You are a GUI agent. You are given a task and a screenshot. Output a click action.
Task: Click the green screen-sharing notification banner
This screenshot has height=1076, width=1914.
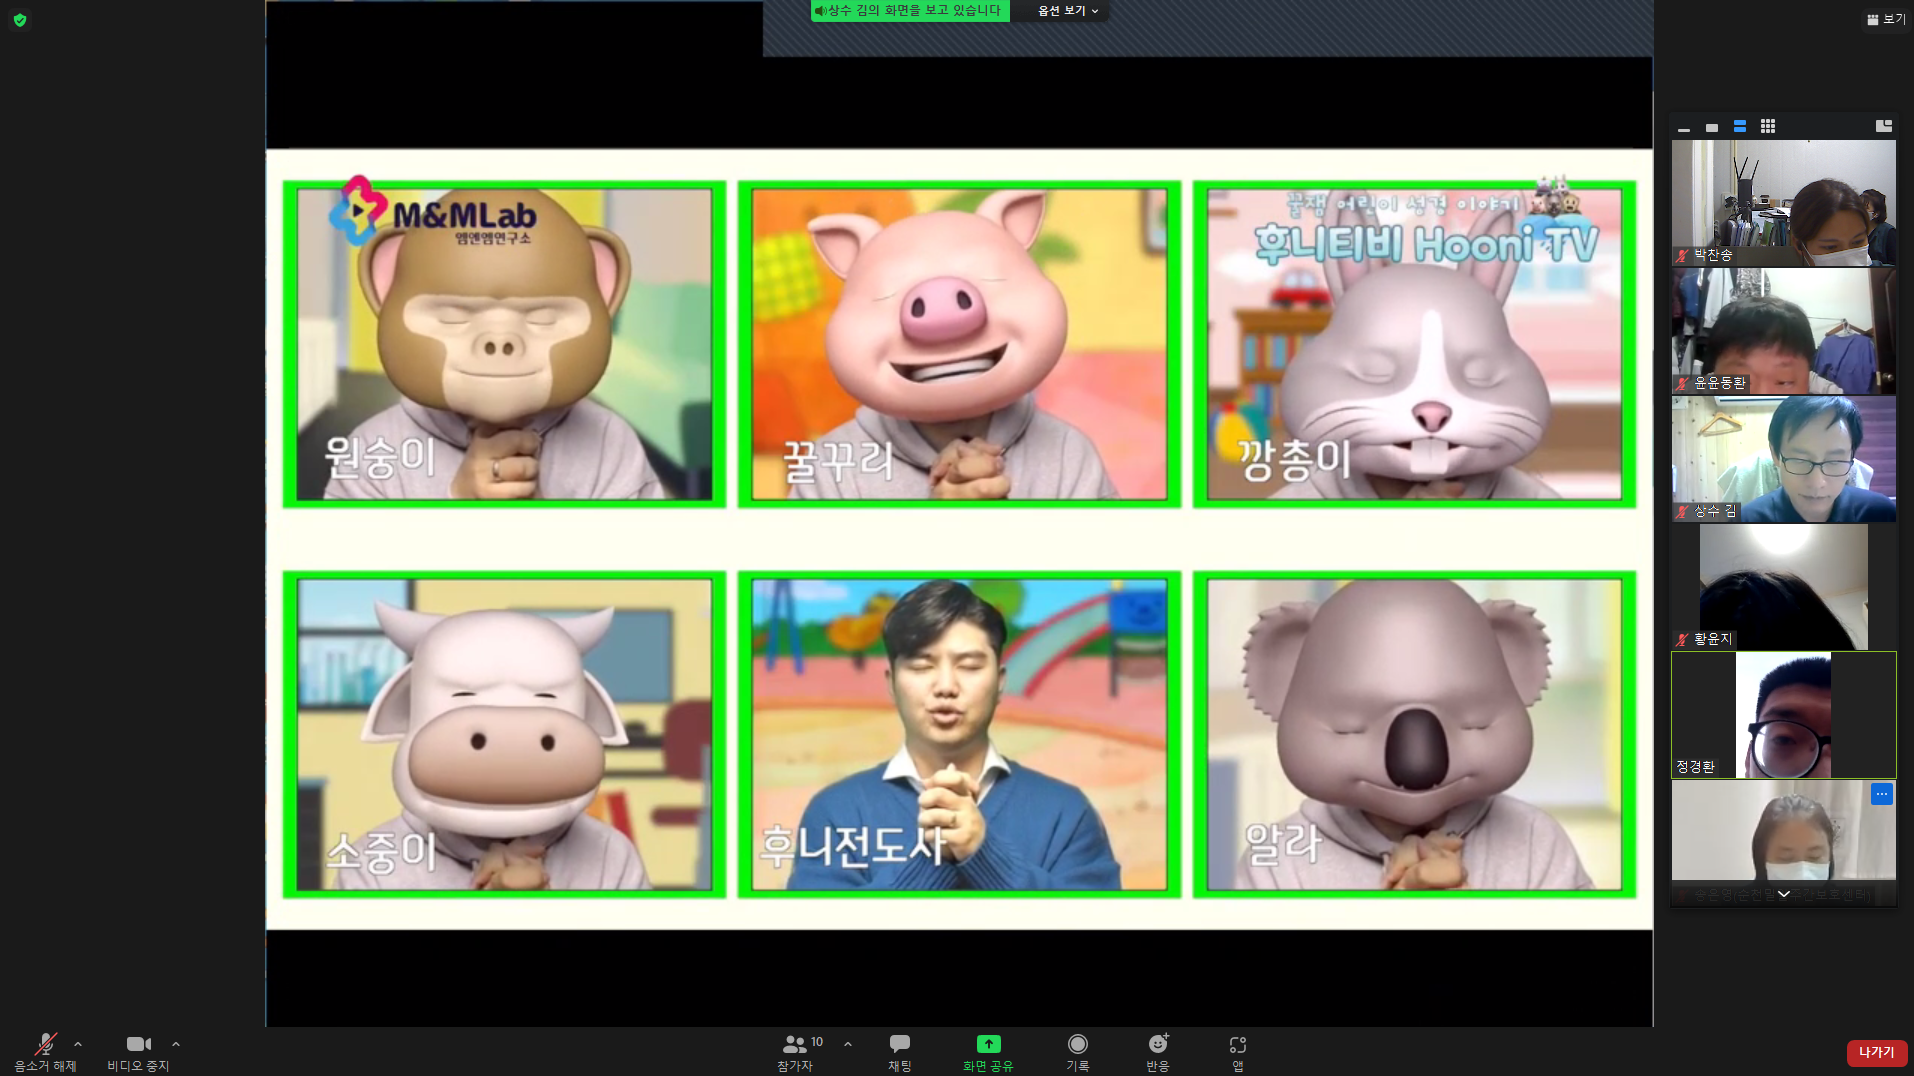[x=909, y=11]
